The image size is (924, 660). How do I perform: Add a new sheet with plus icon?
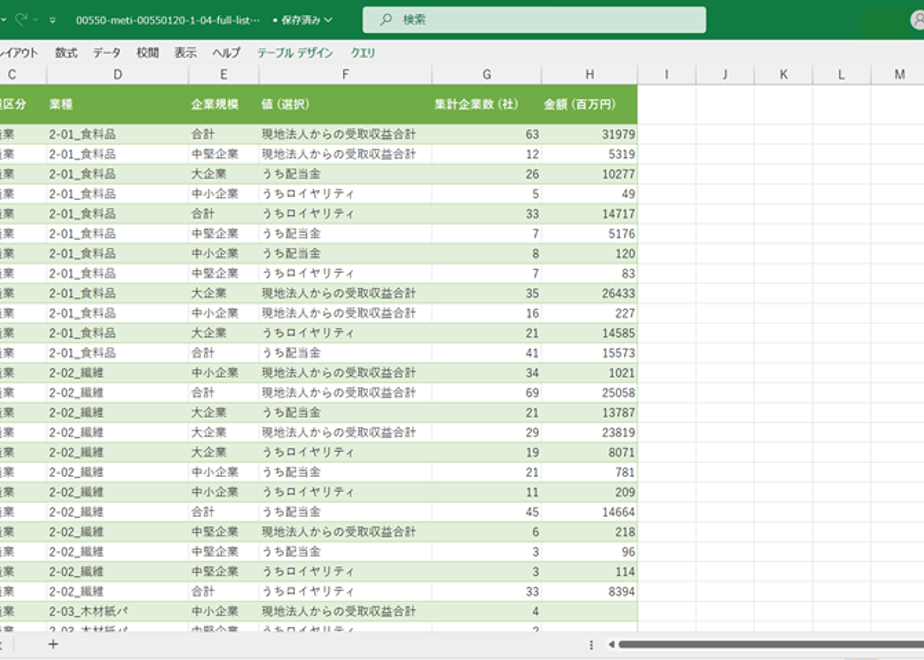coord(53,644)
